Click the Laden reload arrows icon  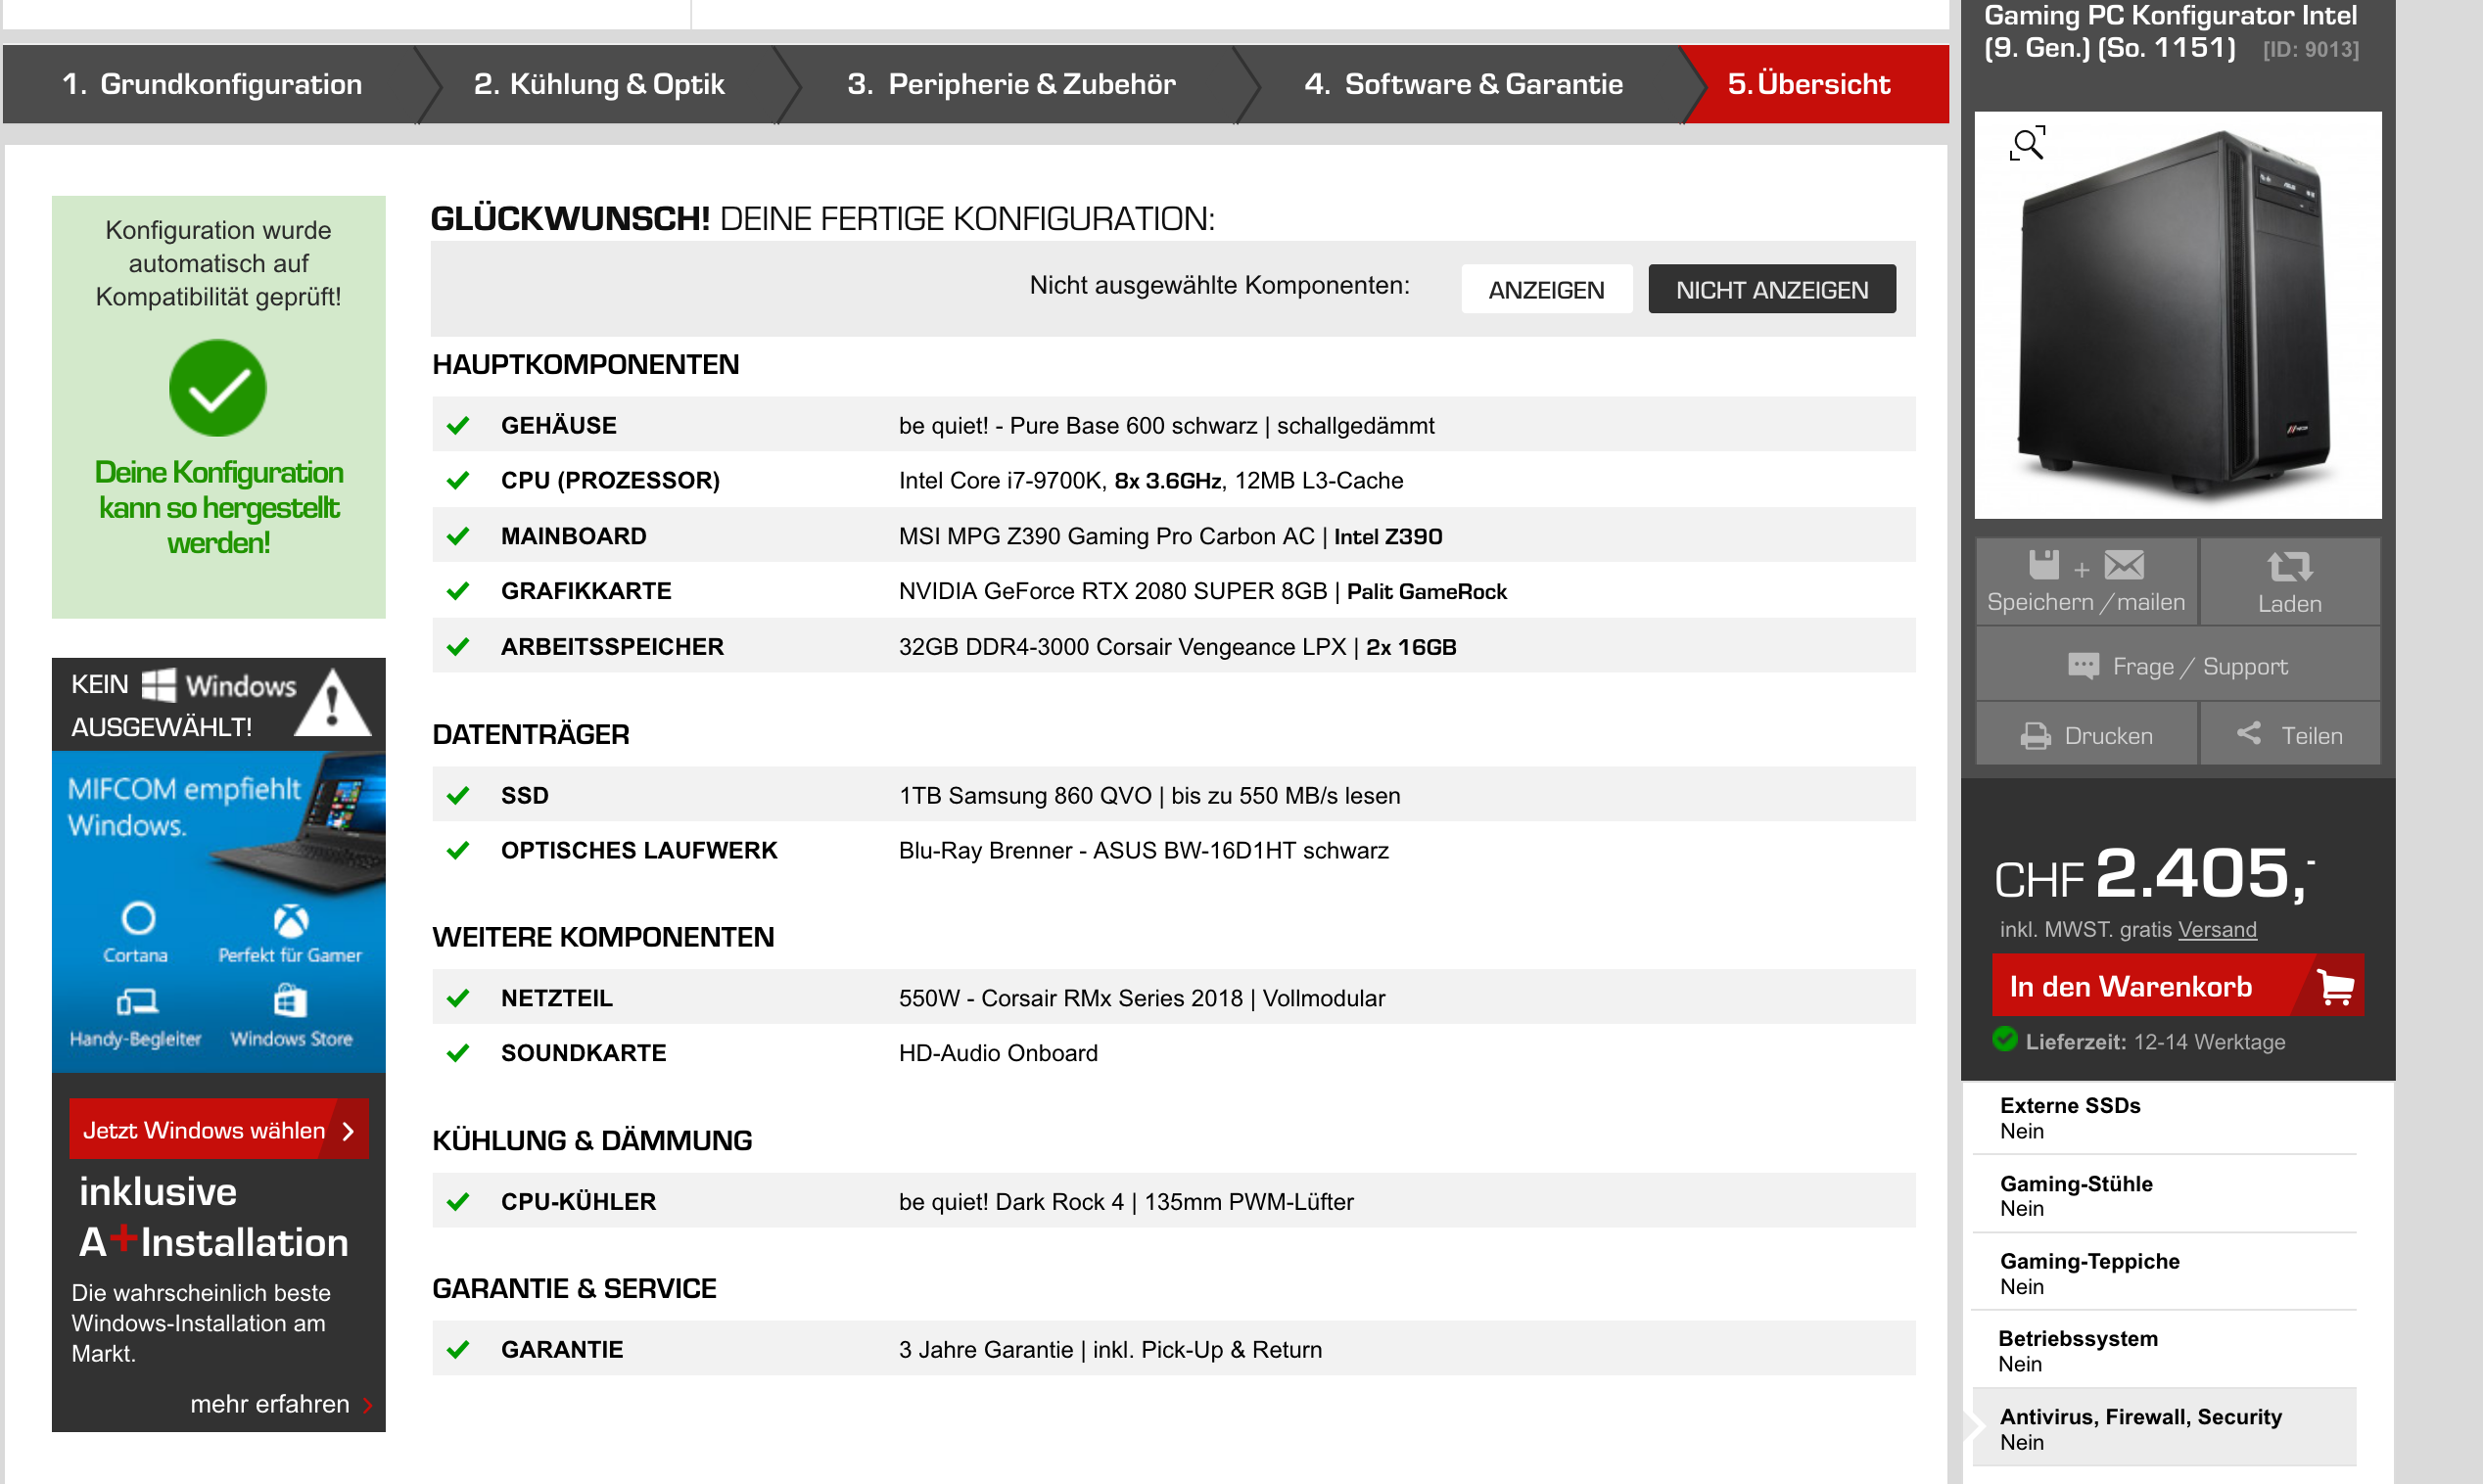(2289, 566)
